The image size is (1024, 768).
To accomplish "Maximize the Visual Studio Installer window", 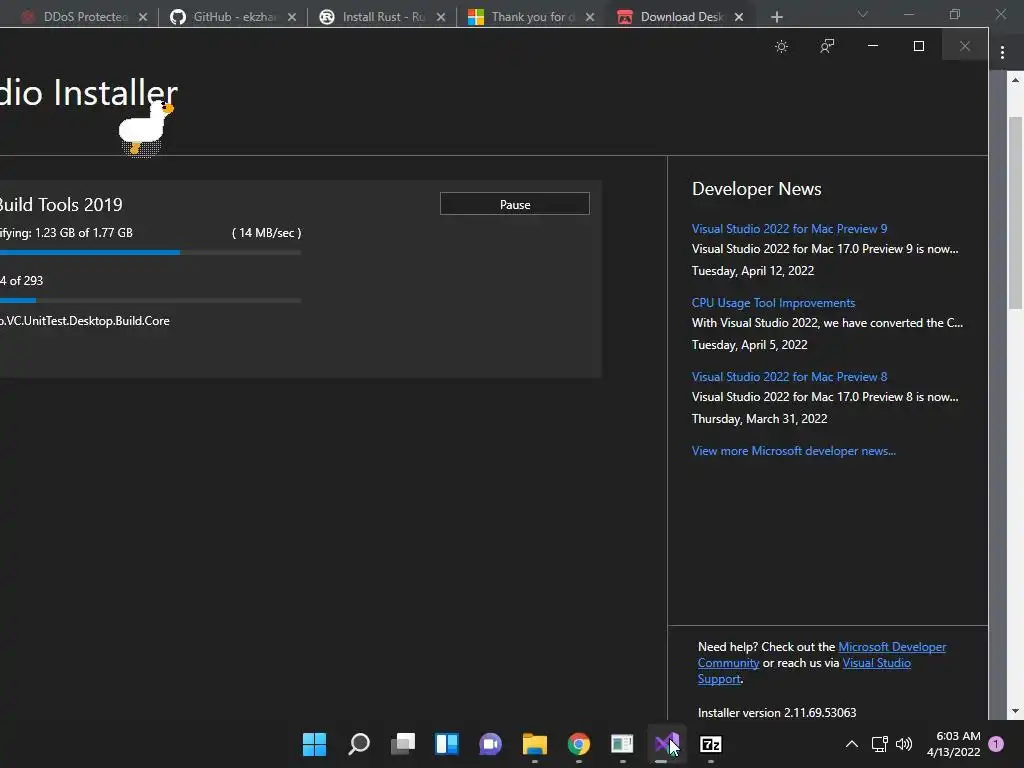I will 919,46.
